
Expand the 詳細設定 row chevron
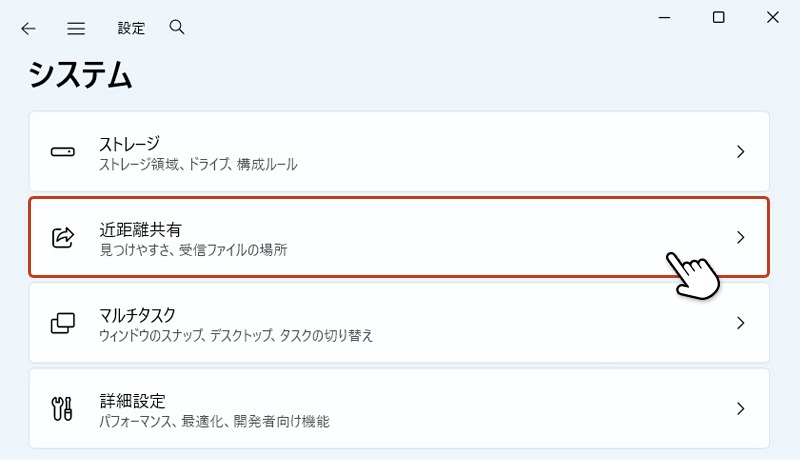740,409
